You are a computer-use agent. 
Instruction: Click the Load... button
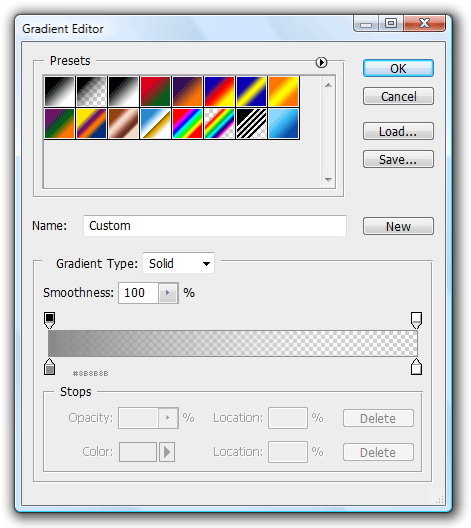coord(398,131)
